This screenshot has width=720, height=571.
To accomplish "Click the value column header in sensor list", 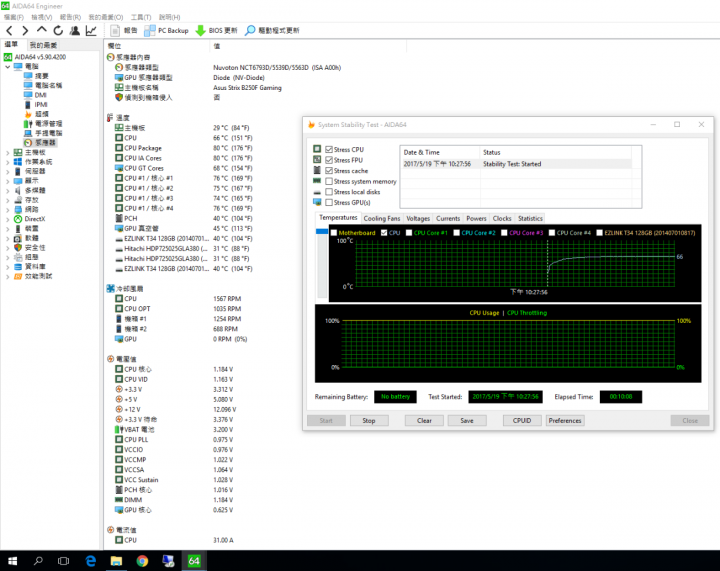I will point(309,46).
